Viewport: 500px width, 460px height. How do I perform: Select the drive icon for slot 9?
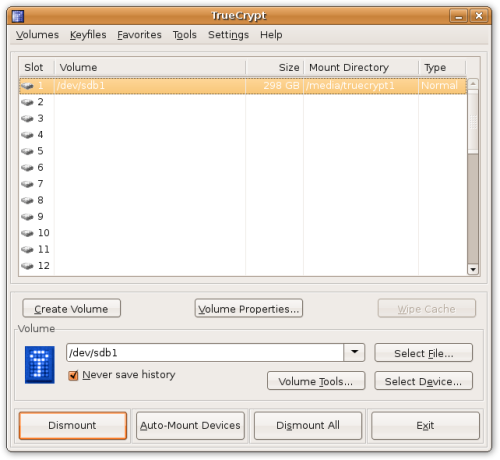coord(27,217)
